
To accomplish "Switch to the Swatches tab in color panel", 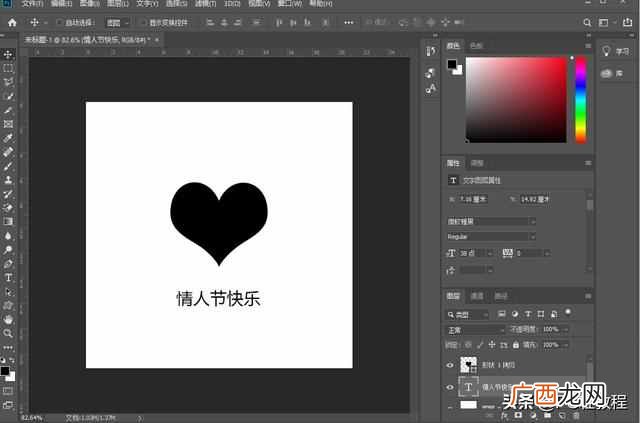I will pos(476,46).
